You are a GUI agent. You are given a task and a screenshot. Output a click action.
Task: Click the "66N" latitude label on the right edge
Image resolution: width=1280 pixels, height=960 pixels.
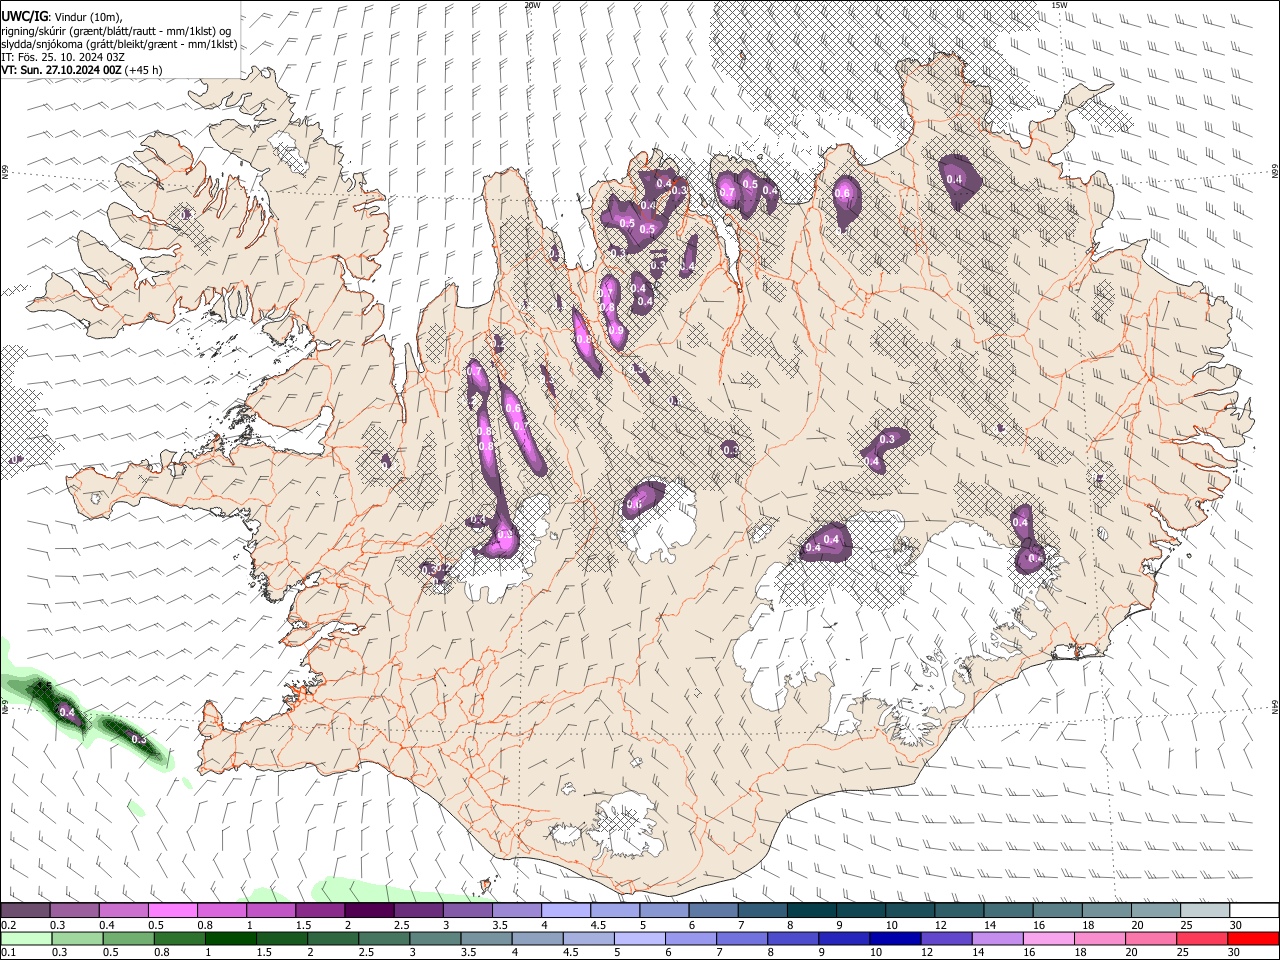[1275, 172]
